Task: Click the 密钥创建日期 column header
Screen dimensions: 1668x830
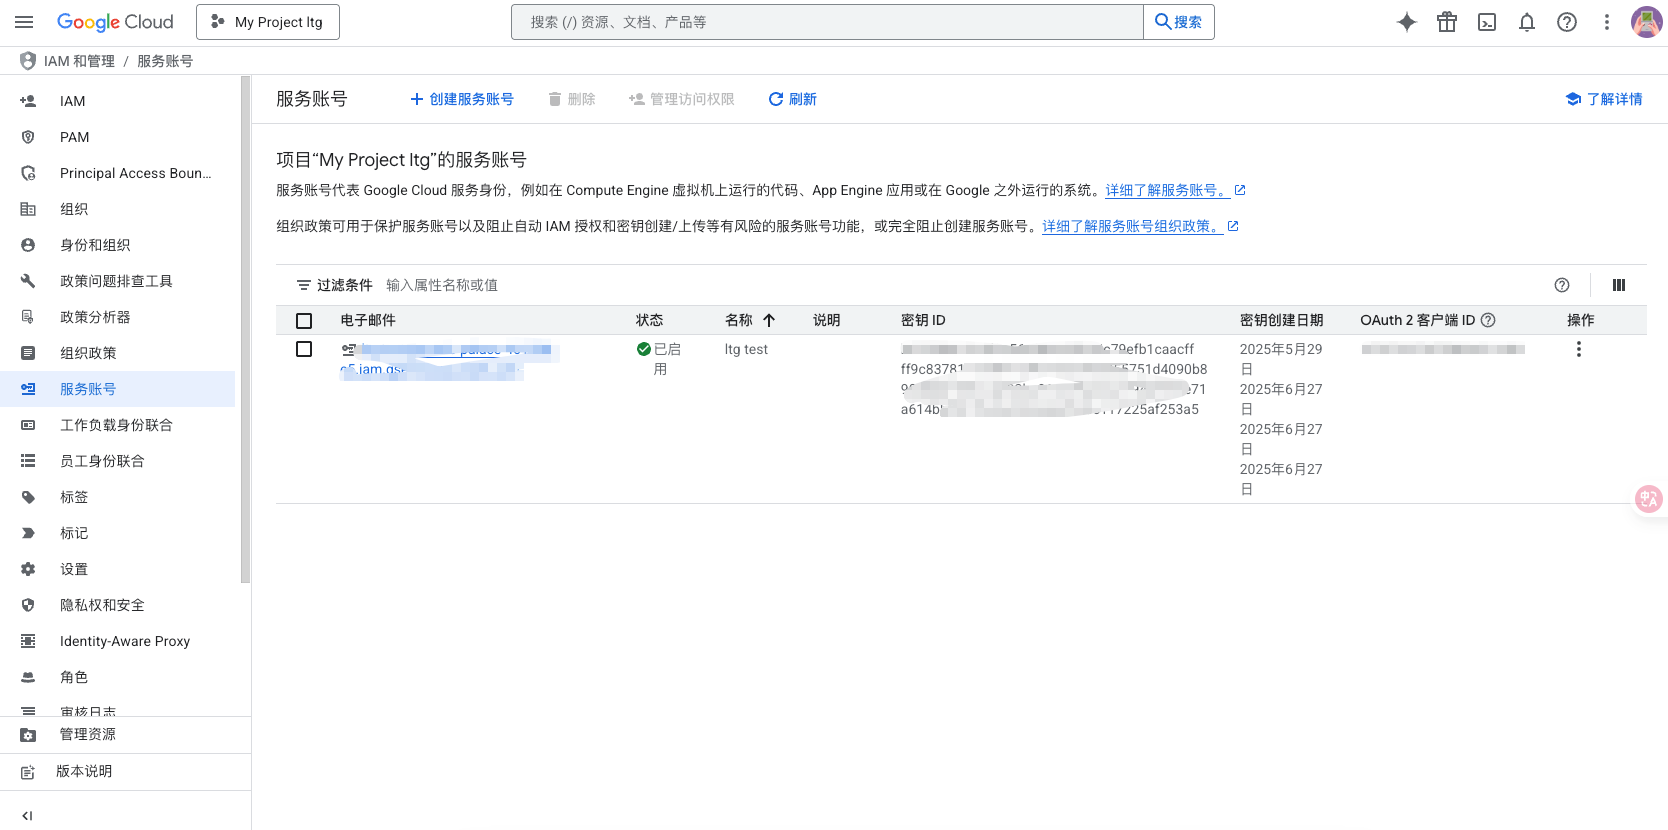Action: (x=1282, y=320)
